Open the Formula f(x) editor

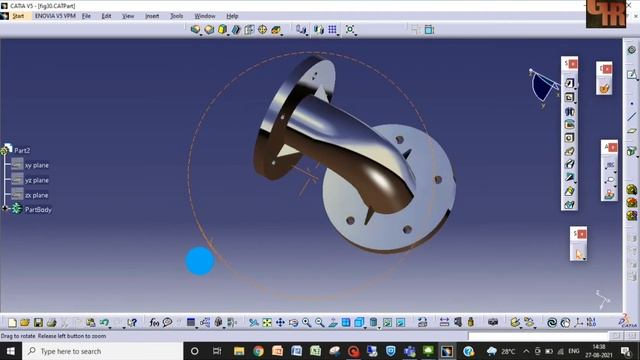tap(154, 323)
